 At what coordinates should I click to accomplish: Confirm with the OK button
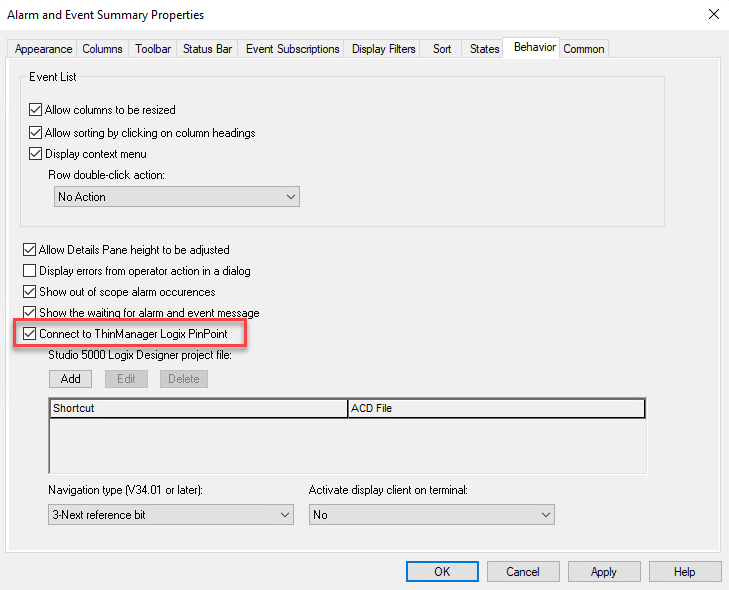click(442, 571)
